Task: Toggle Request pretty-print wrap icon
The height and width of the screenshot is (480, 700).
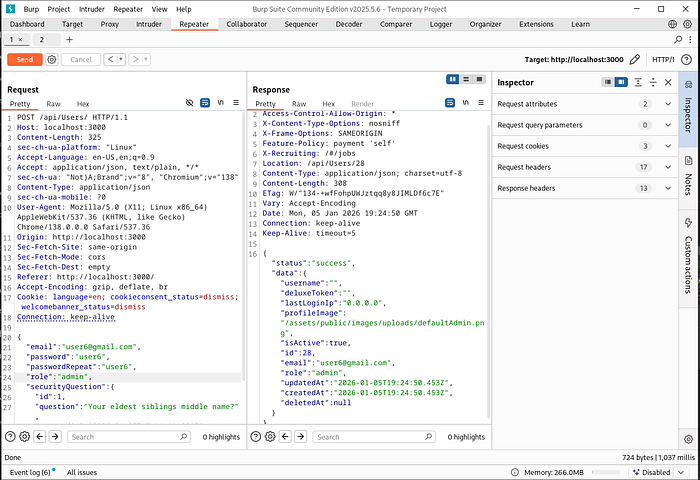Action: [x=205, y=103]
